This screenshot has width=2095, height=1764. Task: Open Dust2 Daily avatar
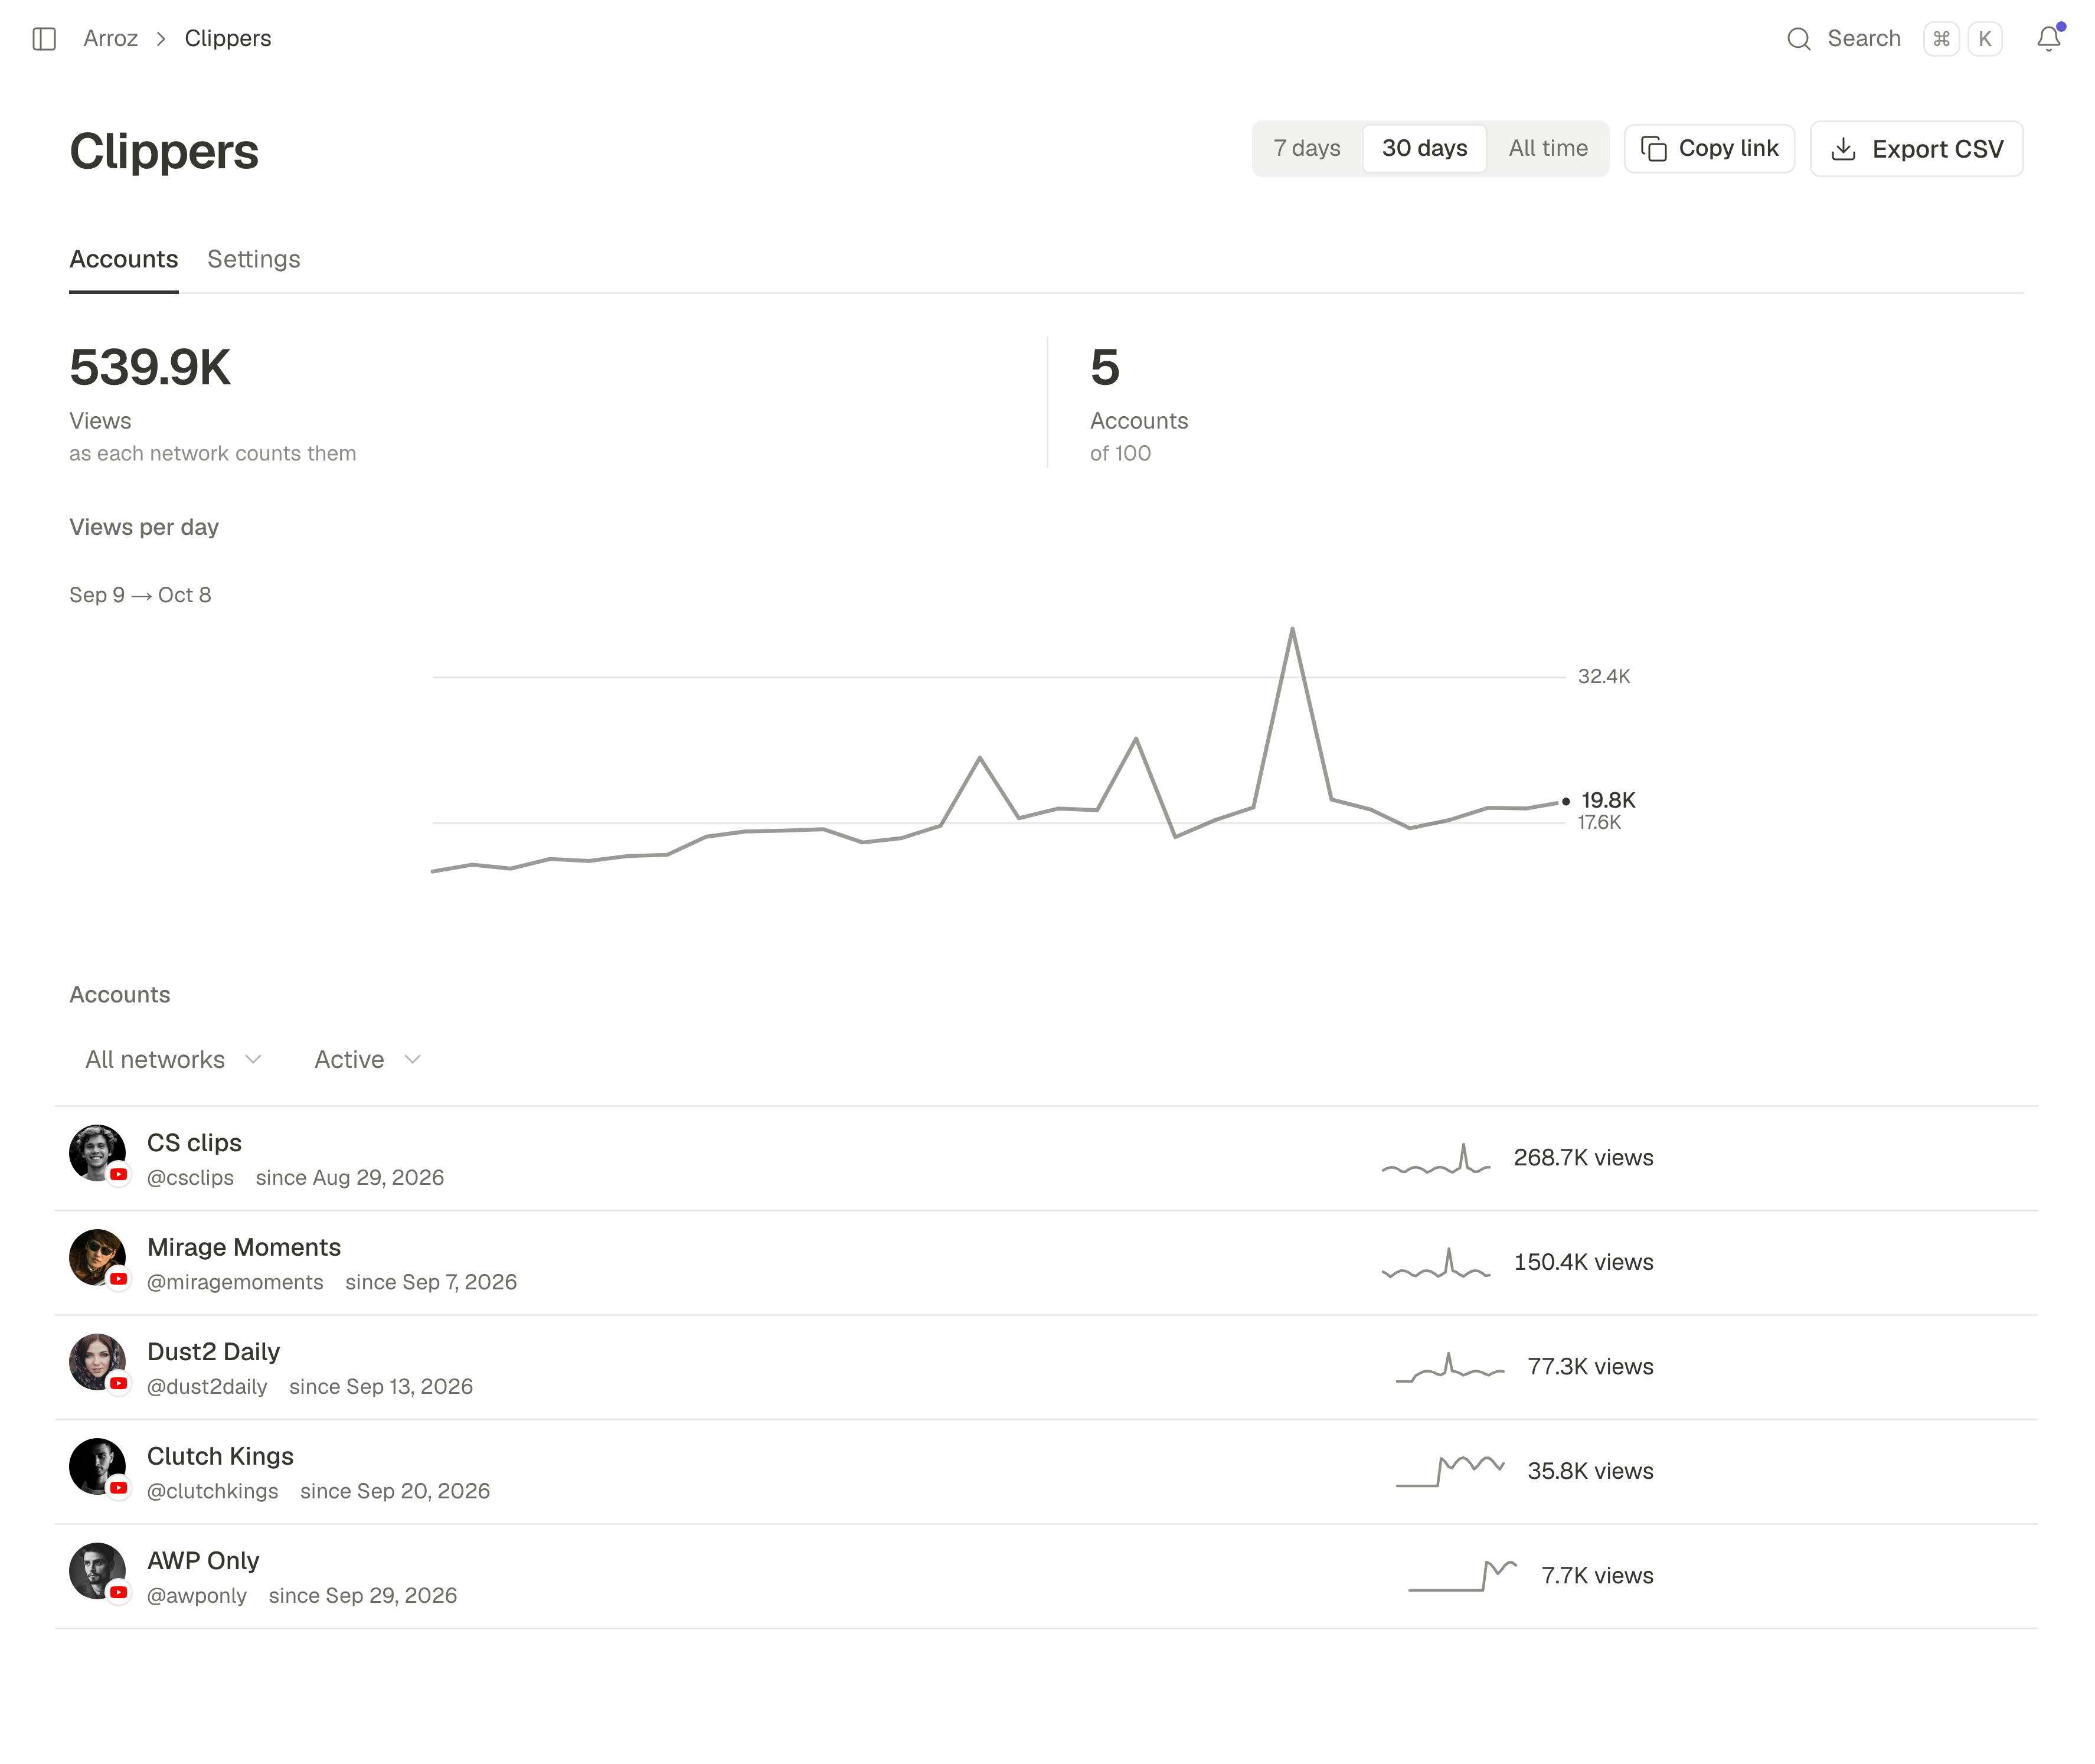[x=97, y=1361]
